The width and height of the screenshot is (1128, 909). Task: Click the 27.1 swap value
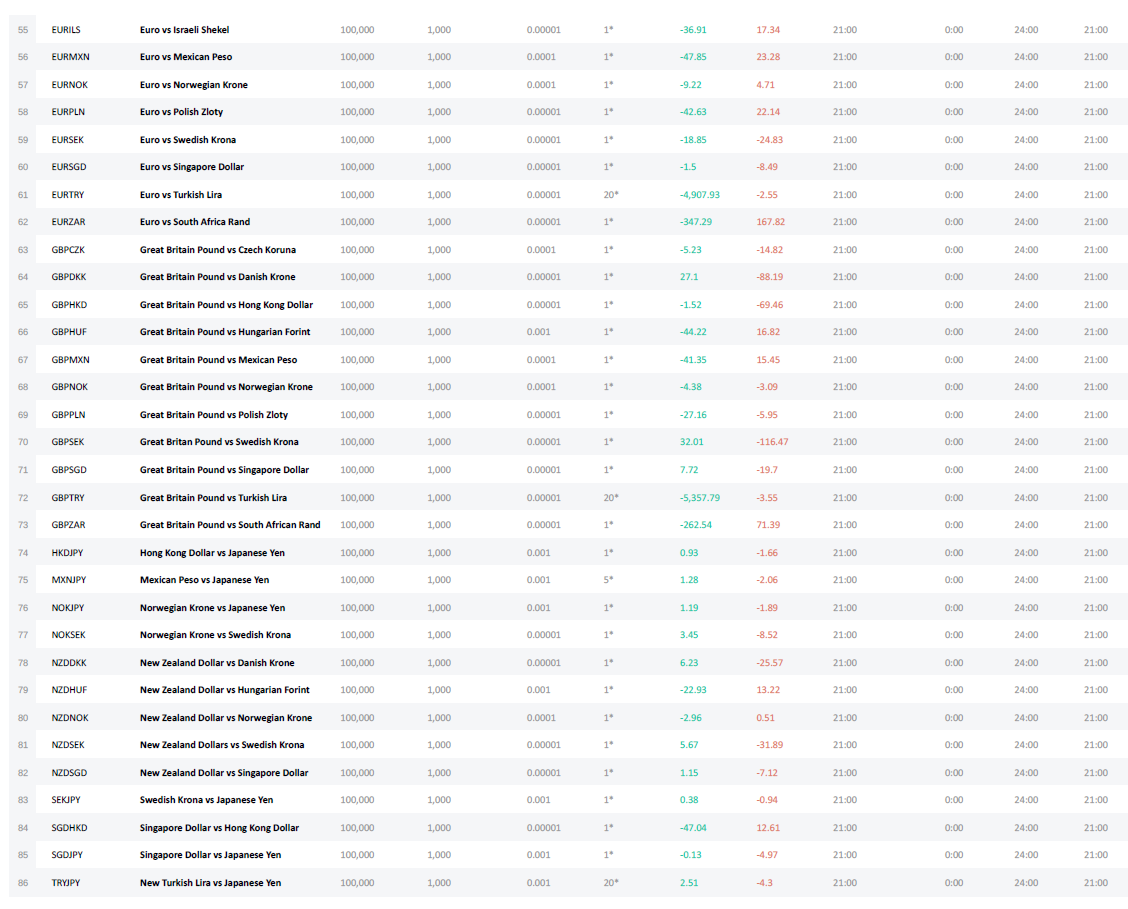pyautogui.click(x=688, y=277)
